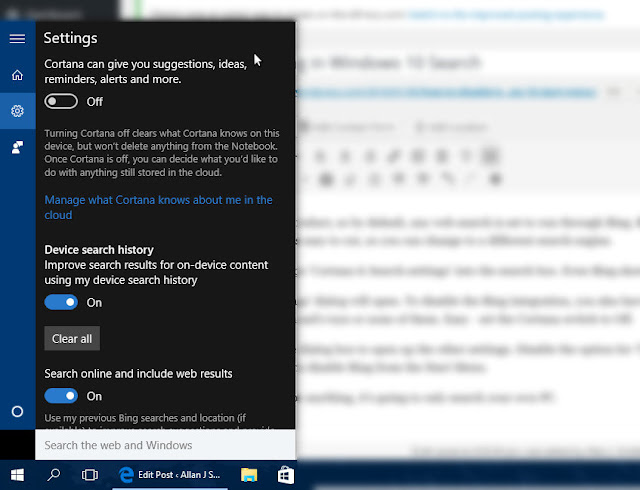640x490 pixels.
Task: Click the Clear all button
Action: click(x=72, y=339)
